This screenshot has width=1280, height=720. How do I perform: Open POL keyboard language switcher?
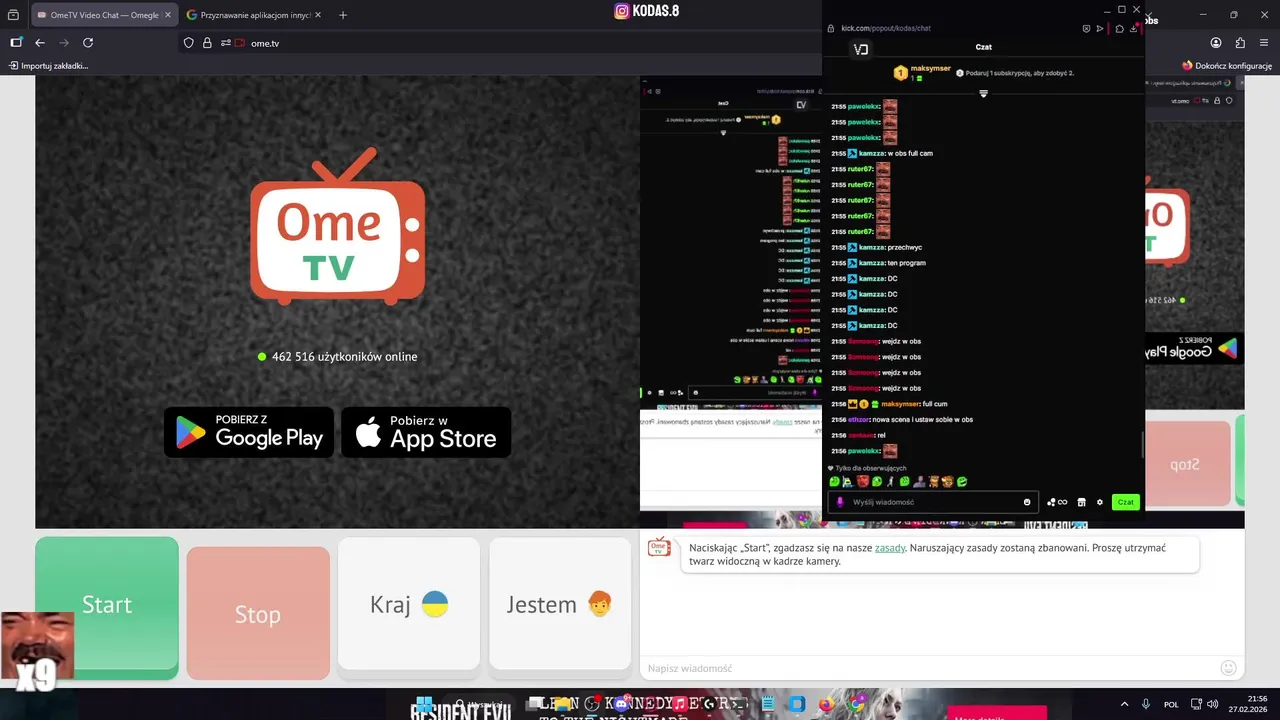[1171, 704]
